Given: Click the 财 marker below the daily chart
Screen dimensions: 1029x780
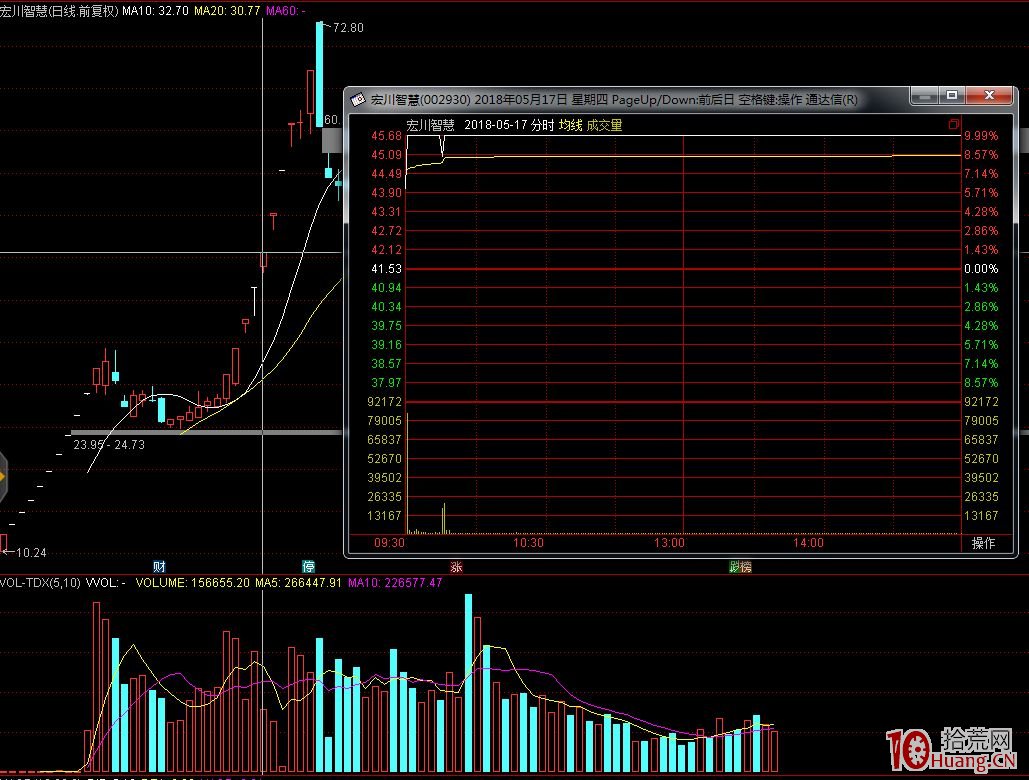Looking at the screenshot, I should [159, 567].
